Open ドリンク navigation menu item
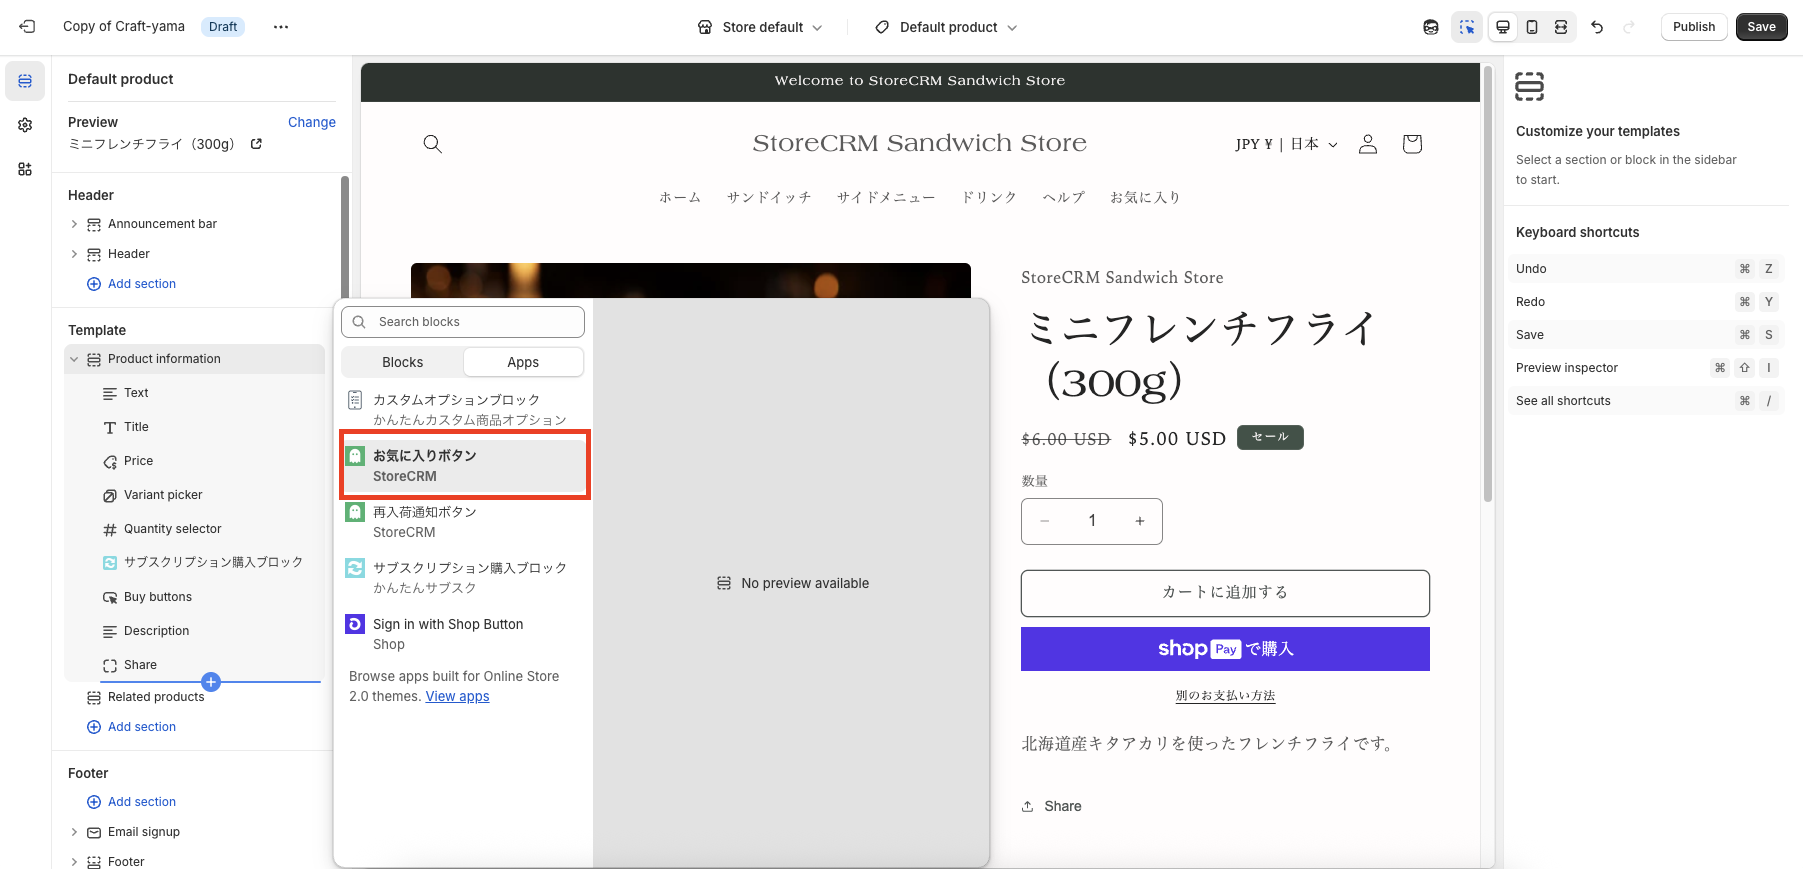This screenshot has height=869, width=1803. click(x=989, y=198)
